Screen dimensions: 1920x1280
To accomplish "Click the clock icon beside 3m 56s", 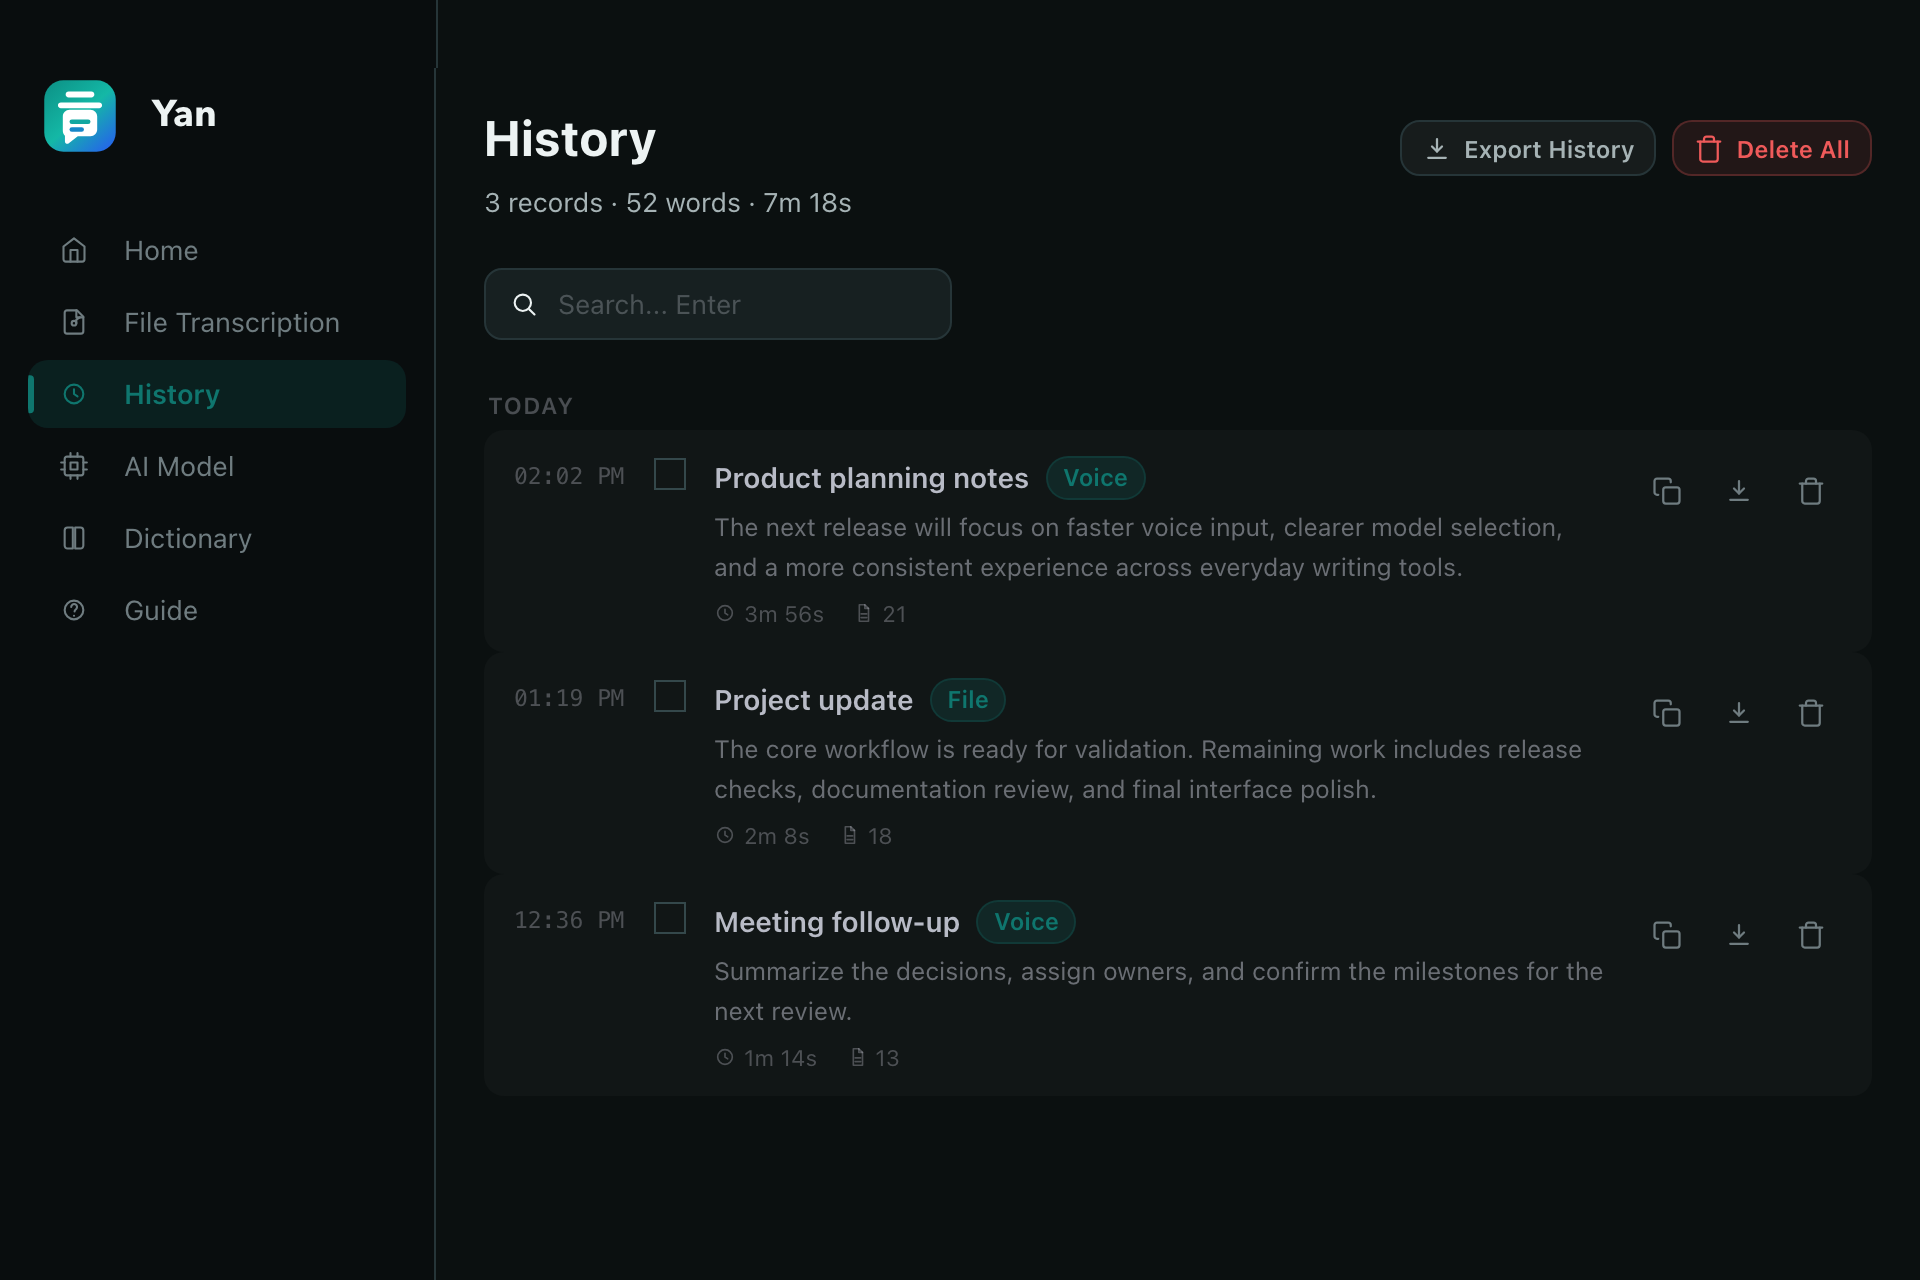I will click(x=725, y=613).
